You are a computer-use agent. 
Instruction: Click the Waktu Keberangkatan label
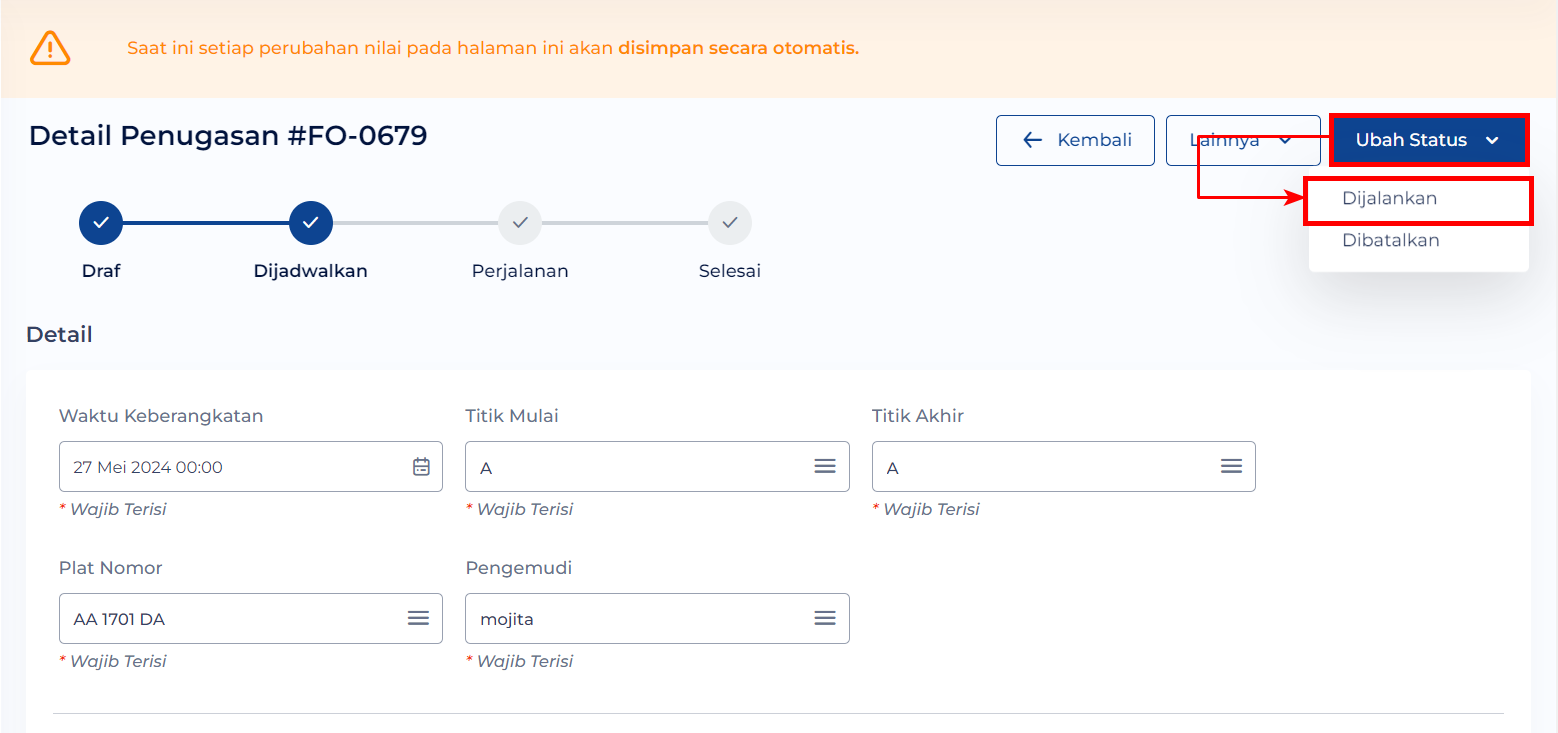click(x=161, y=416)
